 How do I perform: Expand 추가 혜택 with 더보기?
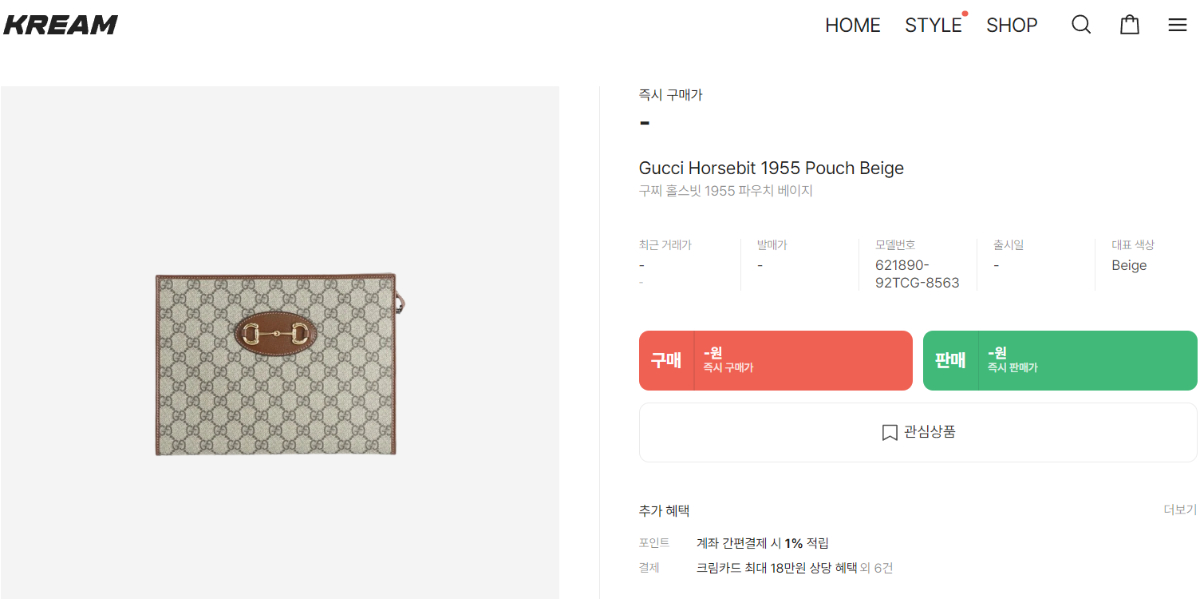point(1179,510)
